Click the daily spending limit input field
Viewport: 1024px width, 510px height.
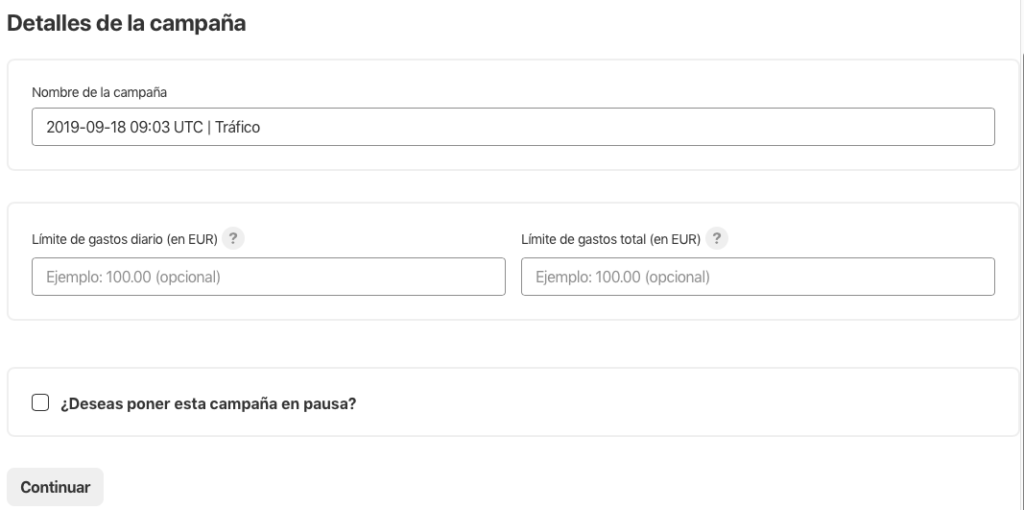tap(268, 277)
